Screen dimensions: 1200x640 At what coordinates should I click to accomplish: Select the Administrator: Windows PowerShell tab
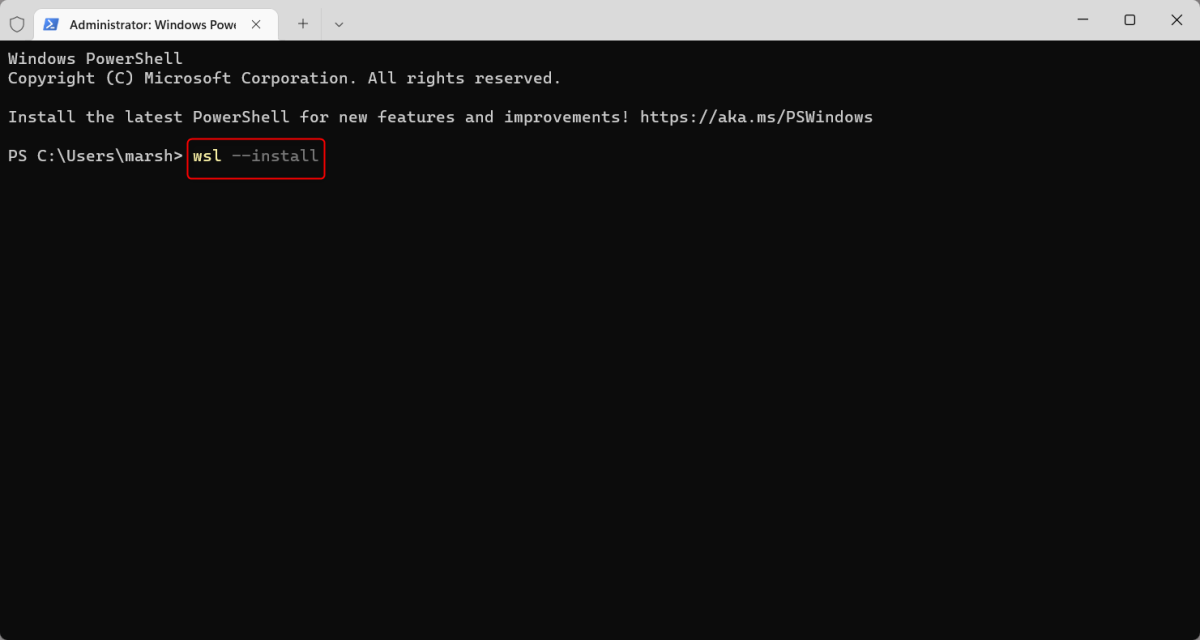(x=150, y=23)
